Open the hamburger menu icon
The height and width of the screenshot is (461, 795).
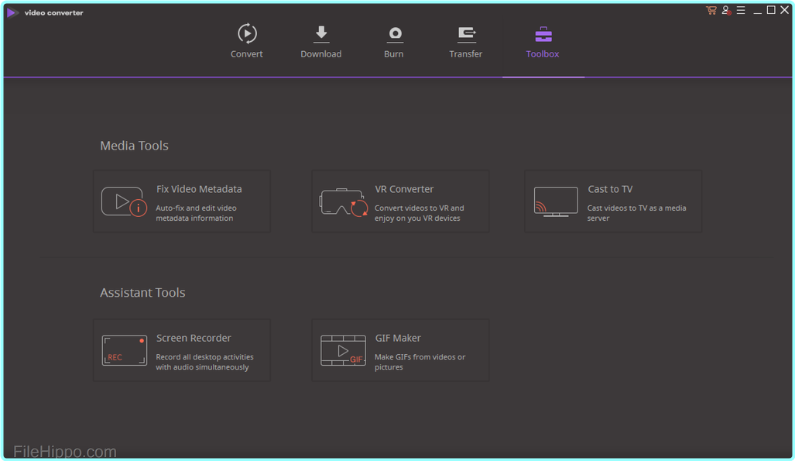coord(741,10)
